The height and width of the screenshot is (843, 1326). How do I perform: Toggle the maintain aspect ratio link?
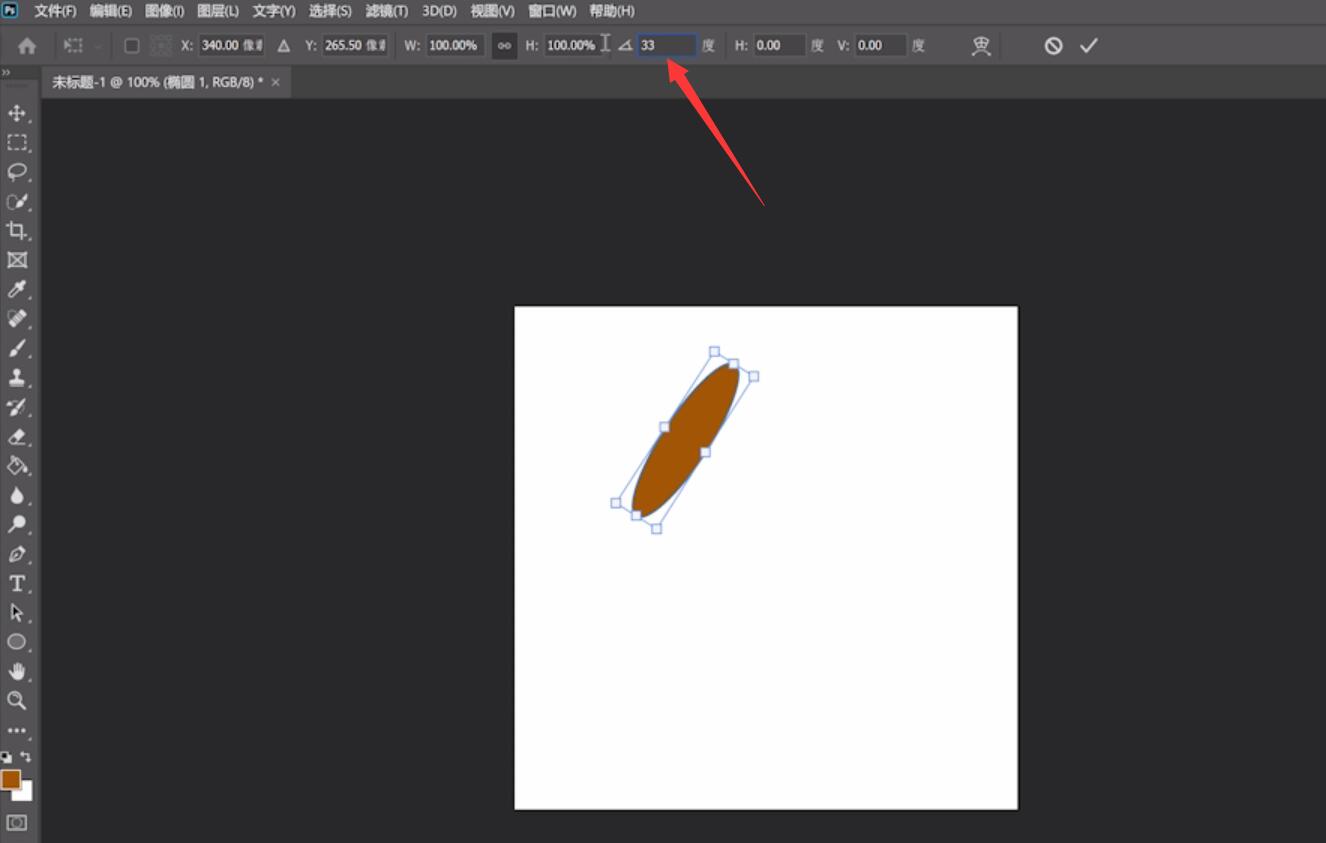point(505,46)
